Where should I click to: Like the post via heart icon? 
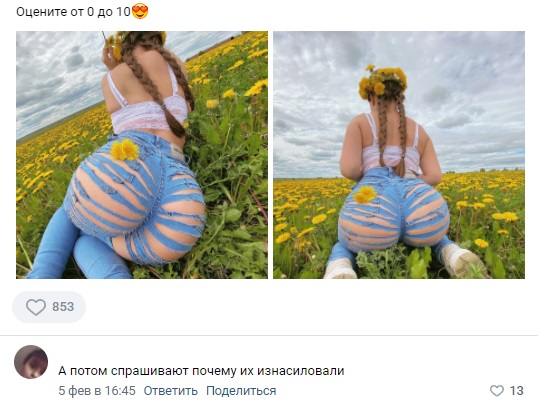pyautogui.click(x=36, y=307)
